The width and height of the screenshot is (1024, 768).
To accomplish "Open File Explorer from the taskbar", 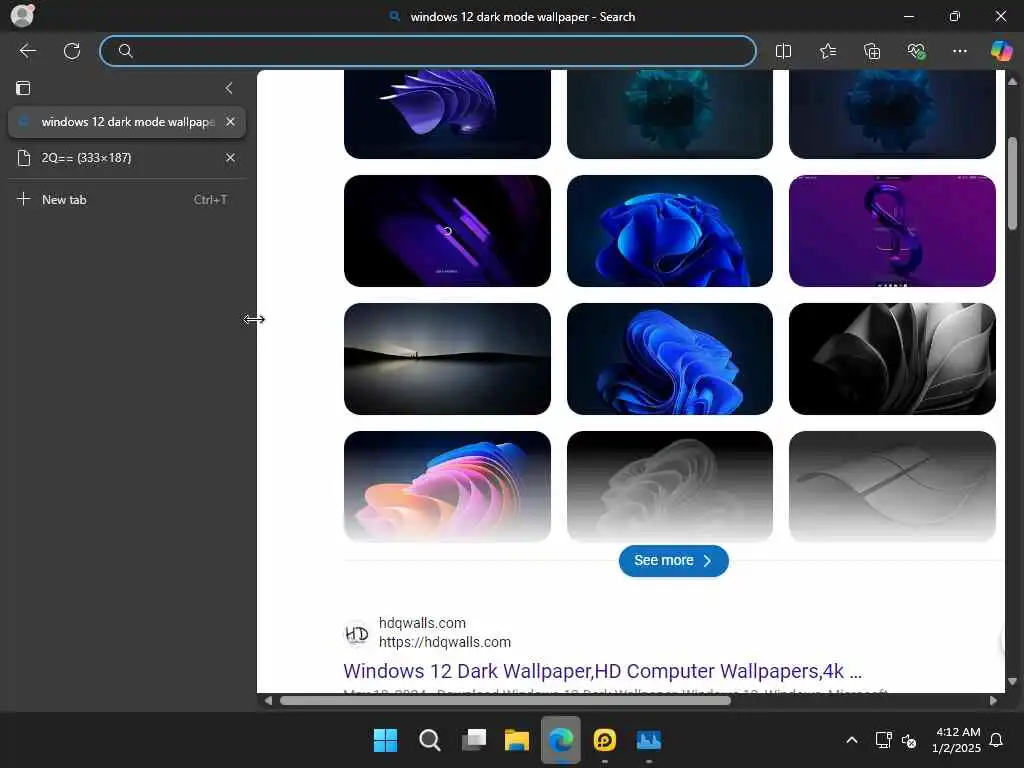I will coord(517,741).
